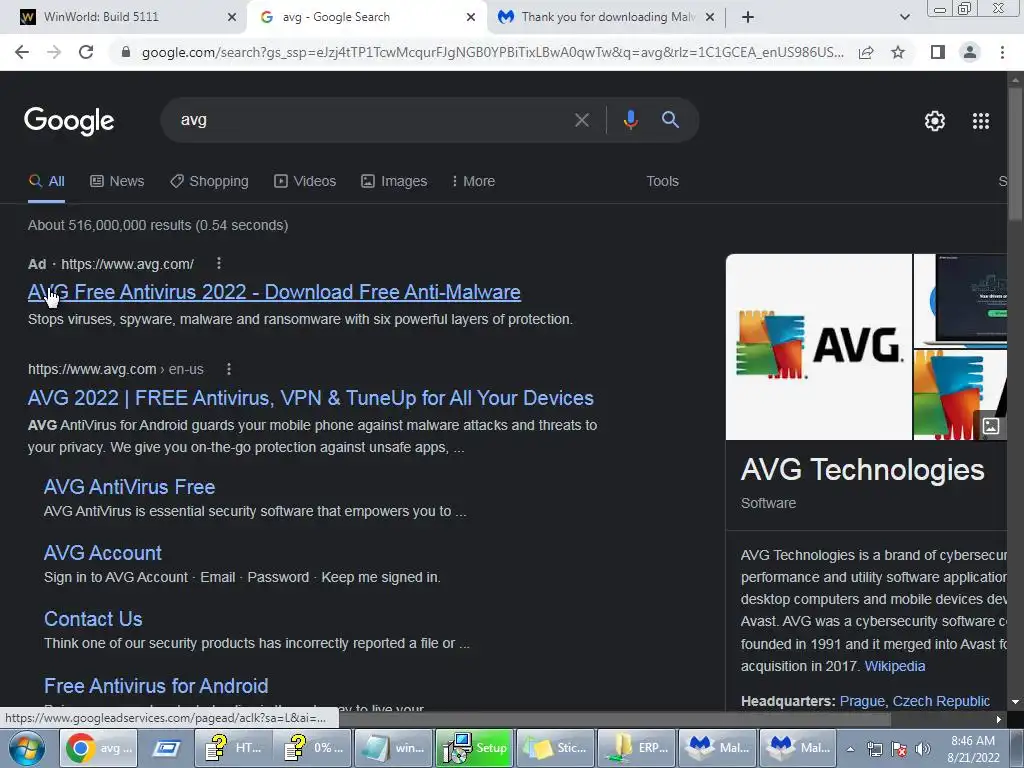The image size is (1024, 768).
Task: Show hidden tray icons
Action: point(850,749)
